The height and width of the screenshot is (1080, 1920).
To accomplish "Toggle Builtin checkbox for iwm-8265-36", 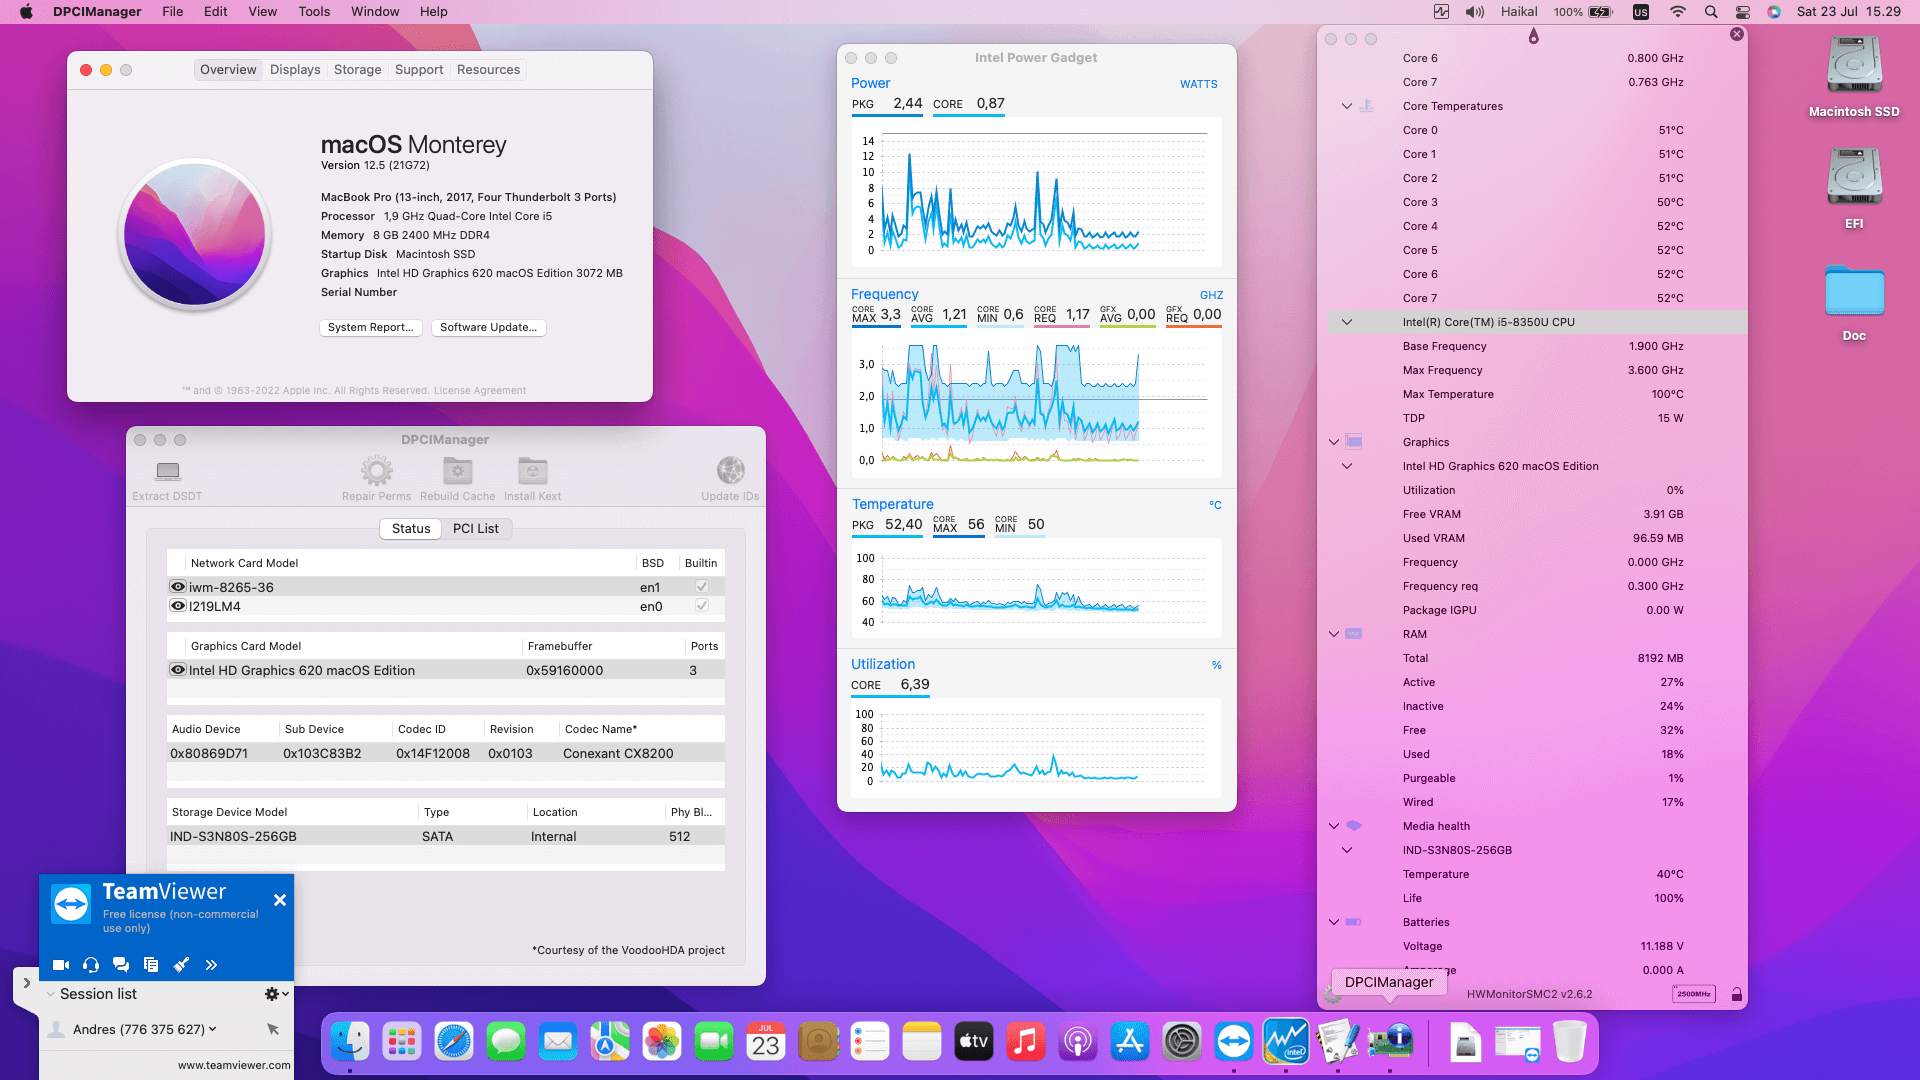I will pyautogui.click(x=702, y=587).
